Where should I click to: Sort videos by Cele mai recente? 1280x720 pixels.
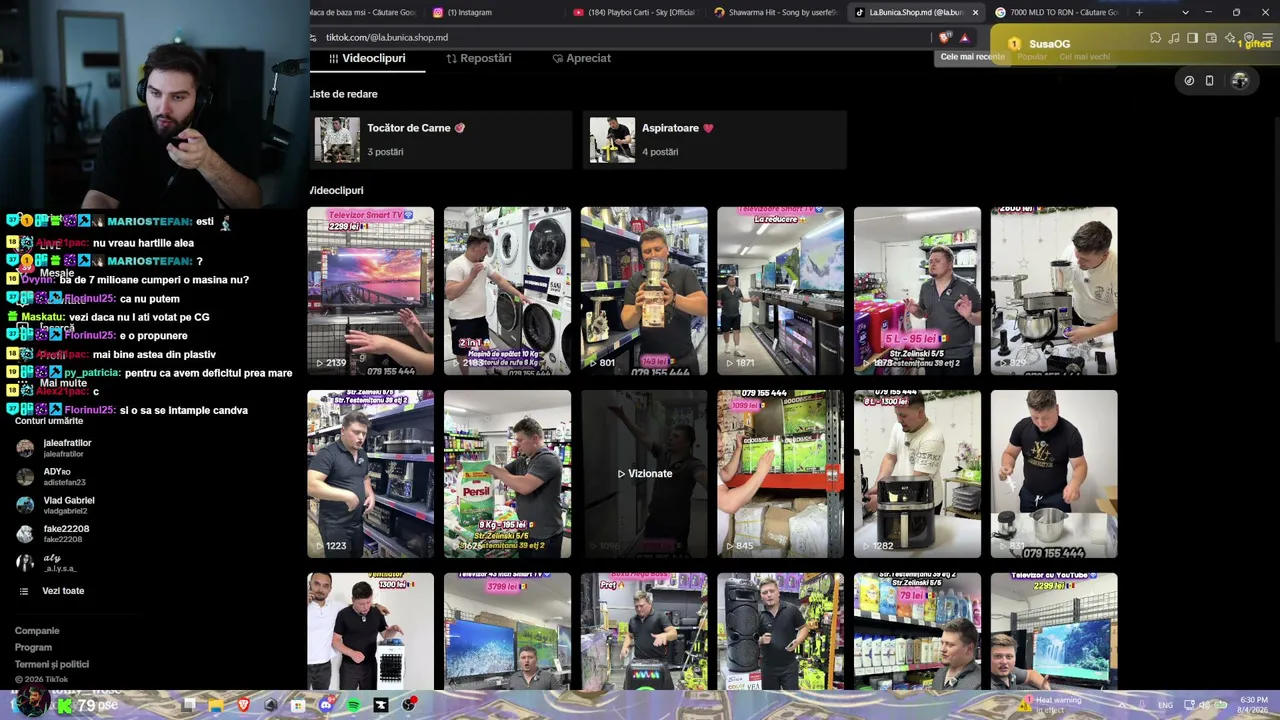(972, 57)
